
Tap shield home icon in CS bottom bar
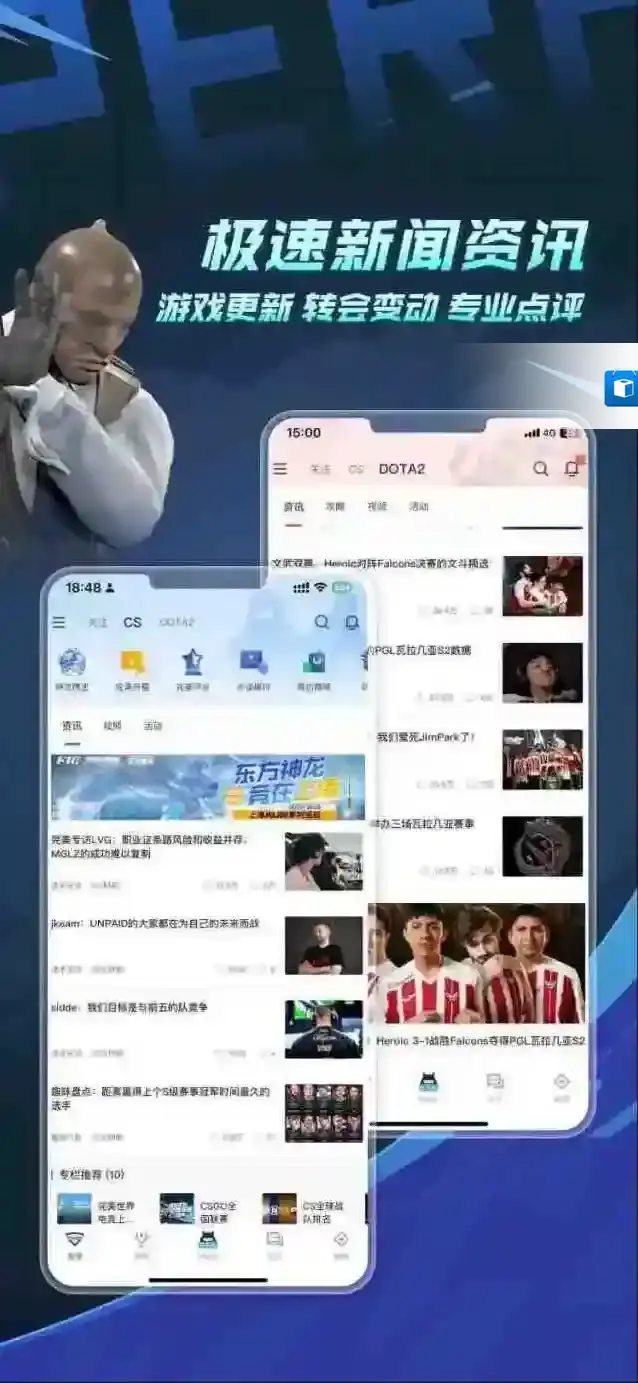[x=75, y=1240]
